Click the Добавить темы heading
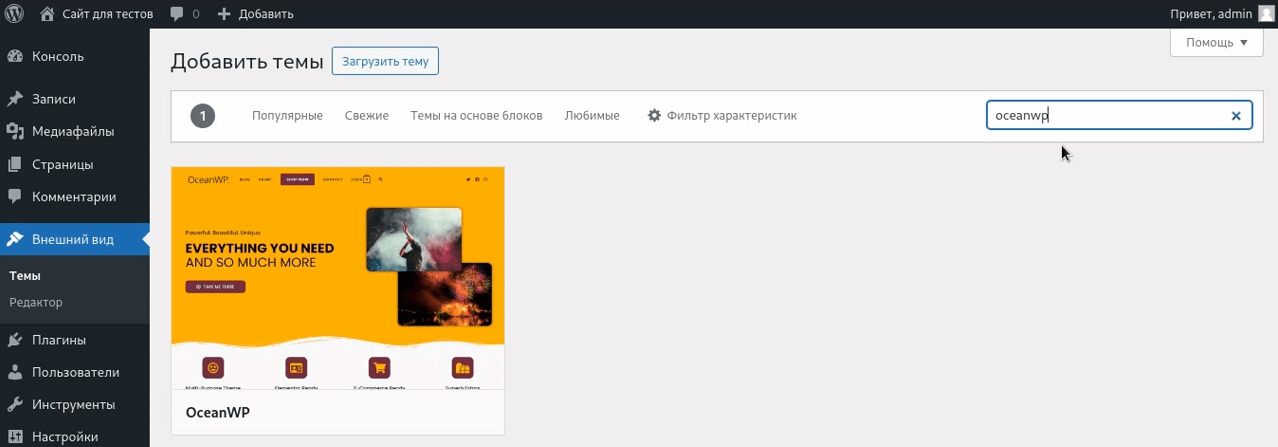 pyautogui.click(x=247, y=61)
